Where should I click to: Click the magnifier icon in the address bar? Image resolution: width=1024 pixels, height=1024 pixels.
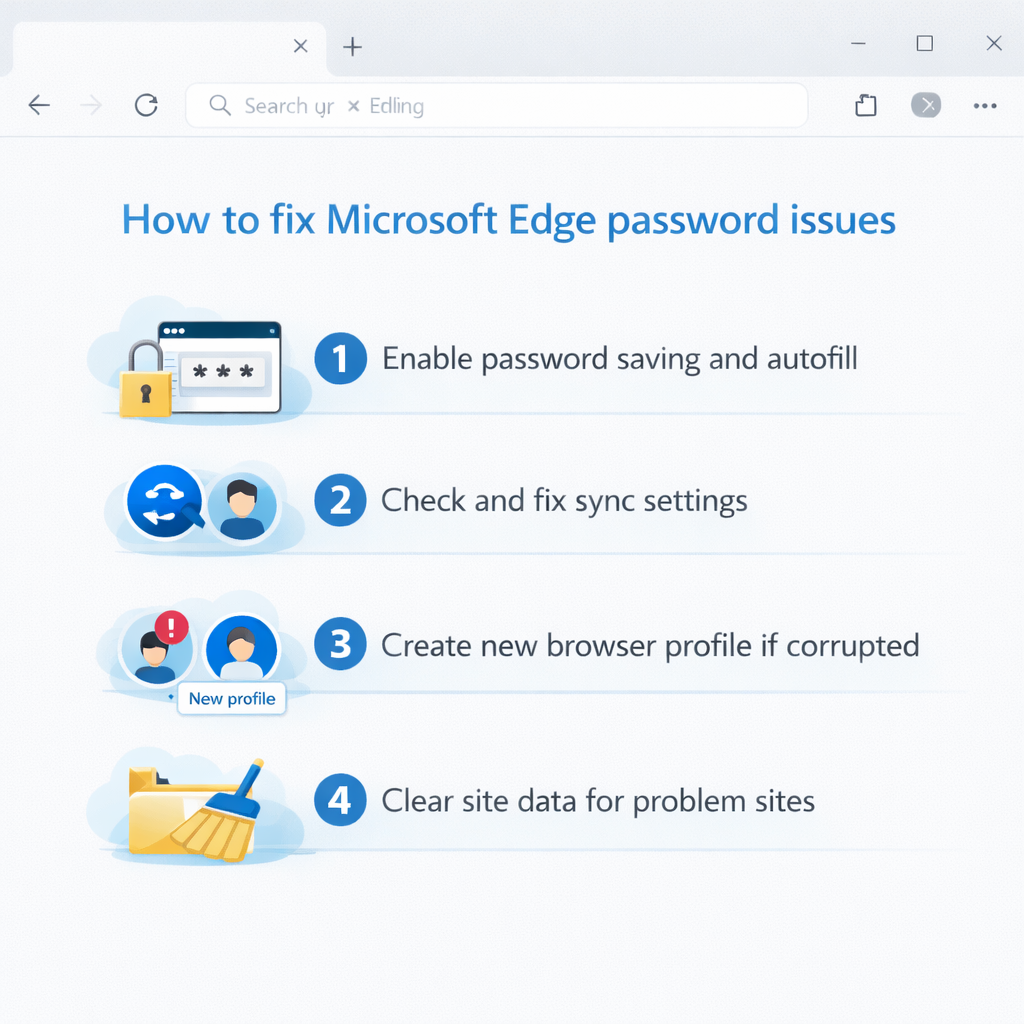coord(220,105)
